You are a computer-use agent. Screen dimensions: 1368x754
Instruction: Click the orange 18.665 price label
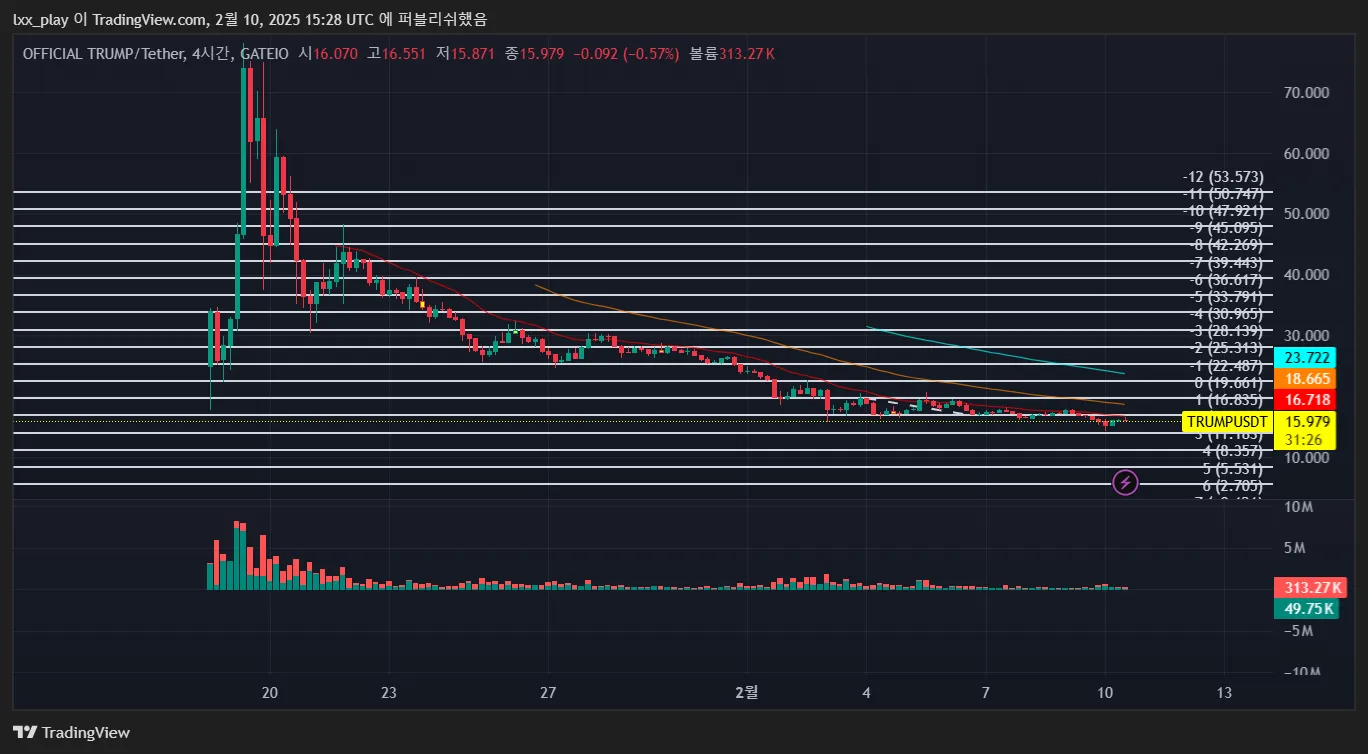click(x=1306, y=379)
